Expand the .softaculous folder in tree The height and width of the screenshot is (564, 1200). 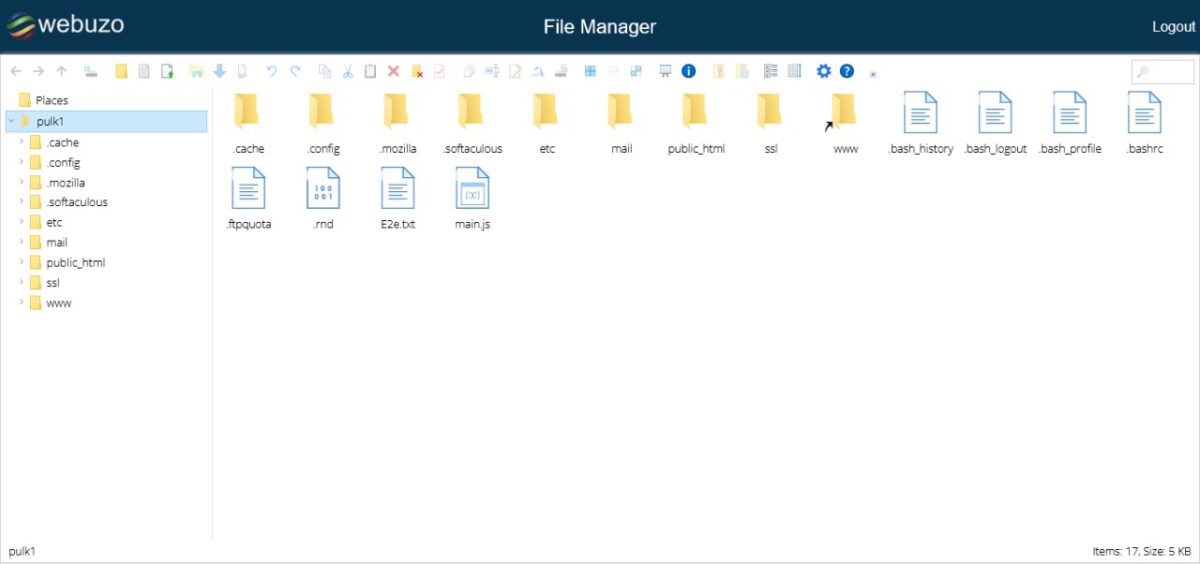(22, 202)
